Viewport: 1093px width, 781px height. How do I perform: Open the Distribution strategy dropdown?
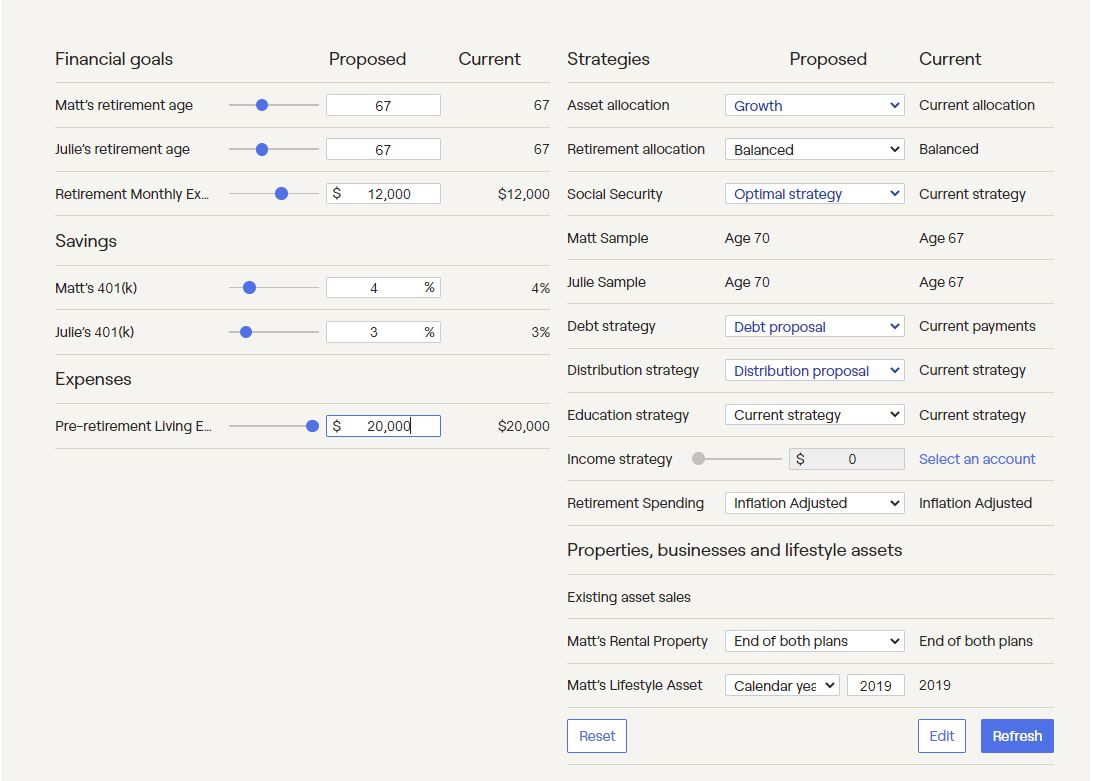814,370
